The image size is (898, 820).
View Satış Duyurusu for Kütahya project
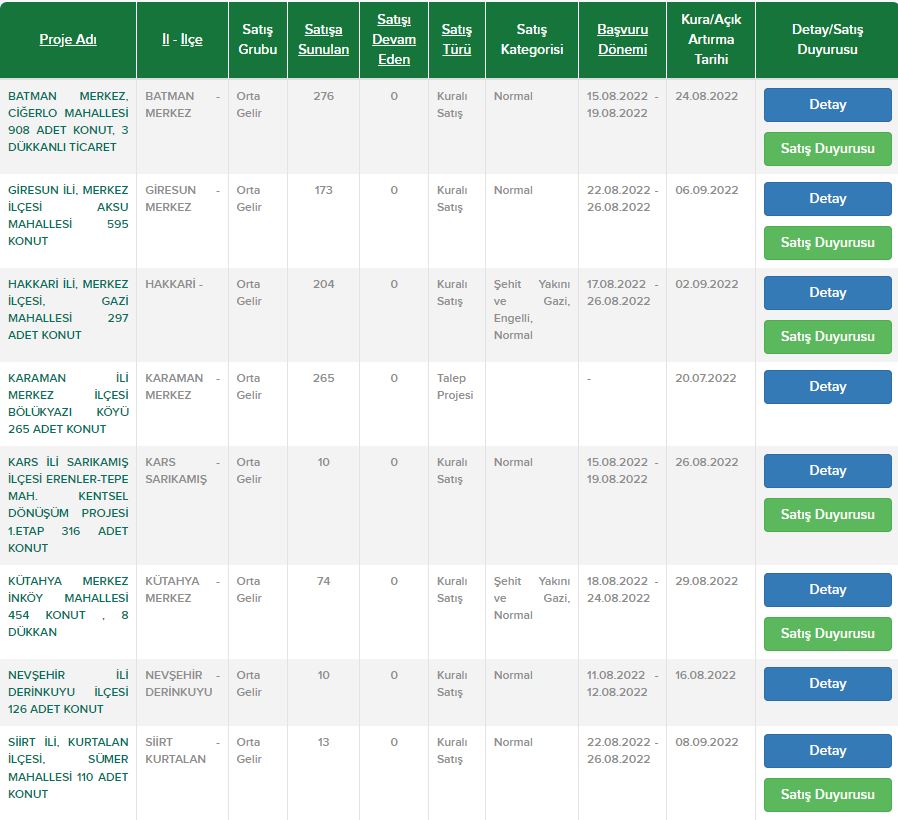pyautogui.click(x=827, y=634)
